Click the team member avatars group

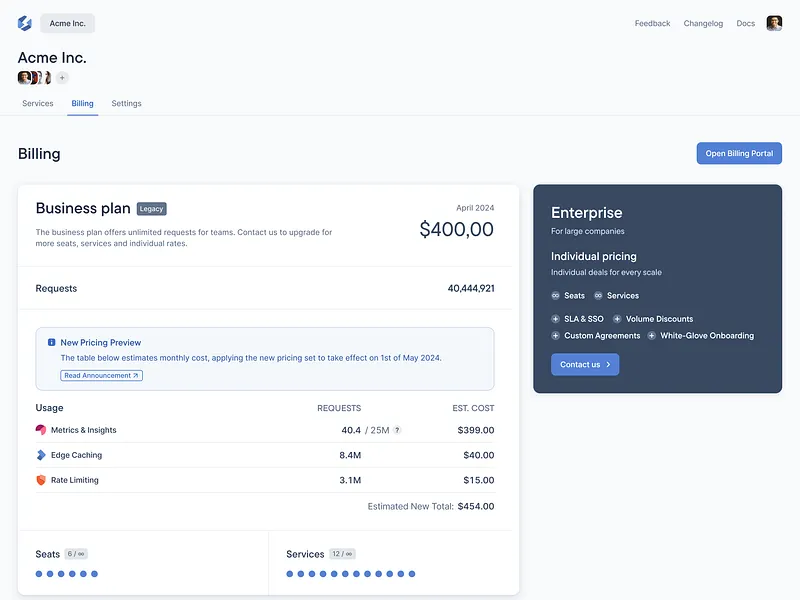[35, 78]
